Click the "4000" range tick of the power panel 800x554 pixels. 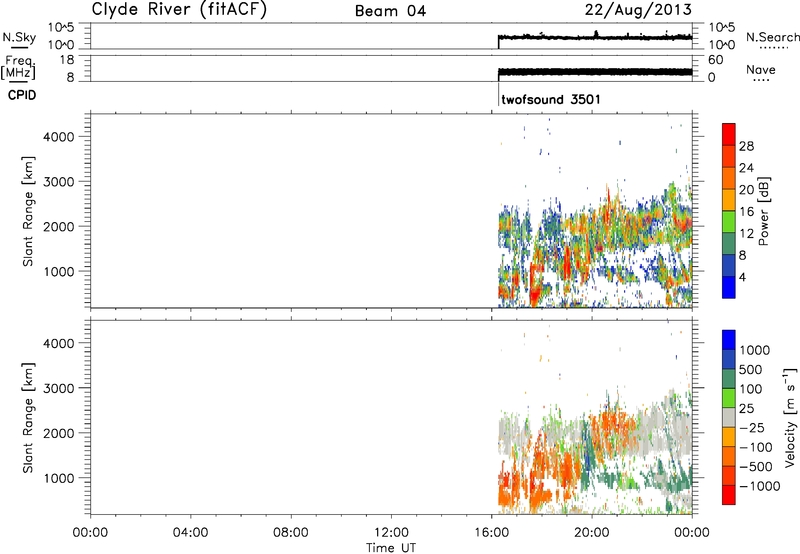pos(59,137)
